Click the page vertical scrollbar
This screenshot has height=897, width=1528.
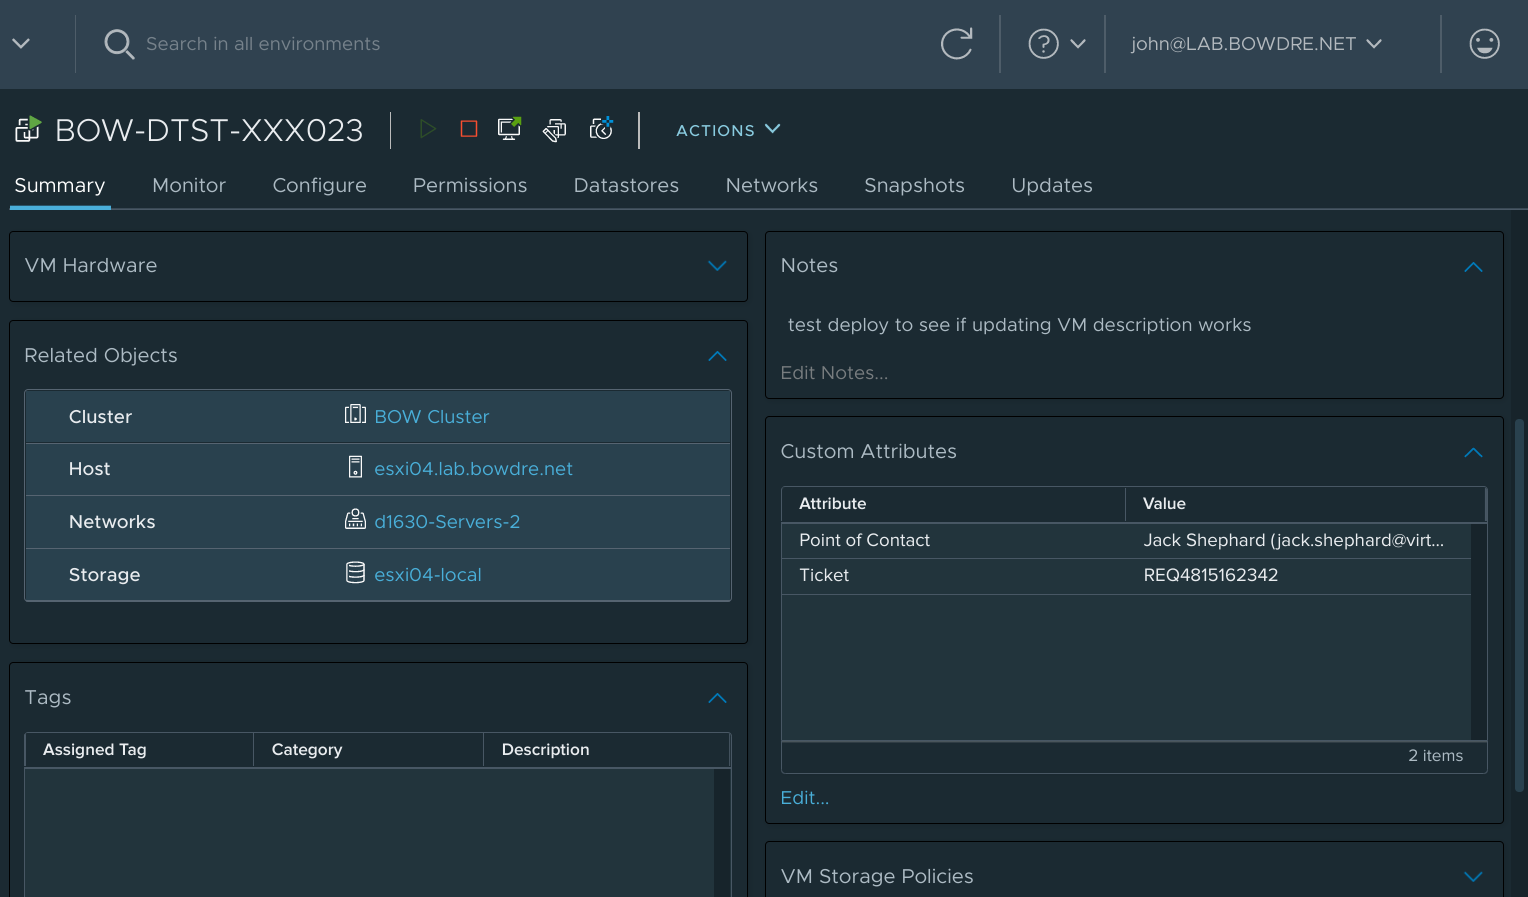[x=1519, y=605]
